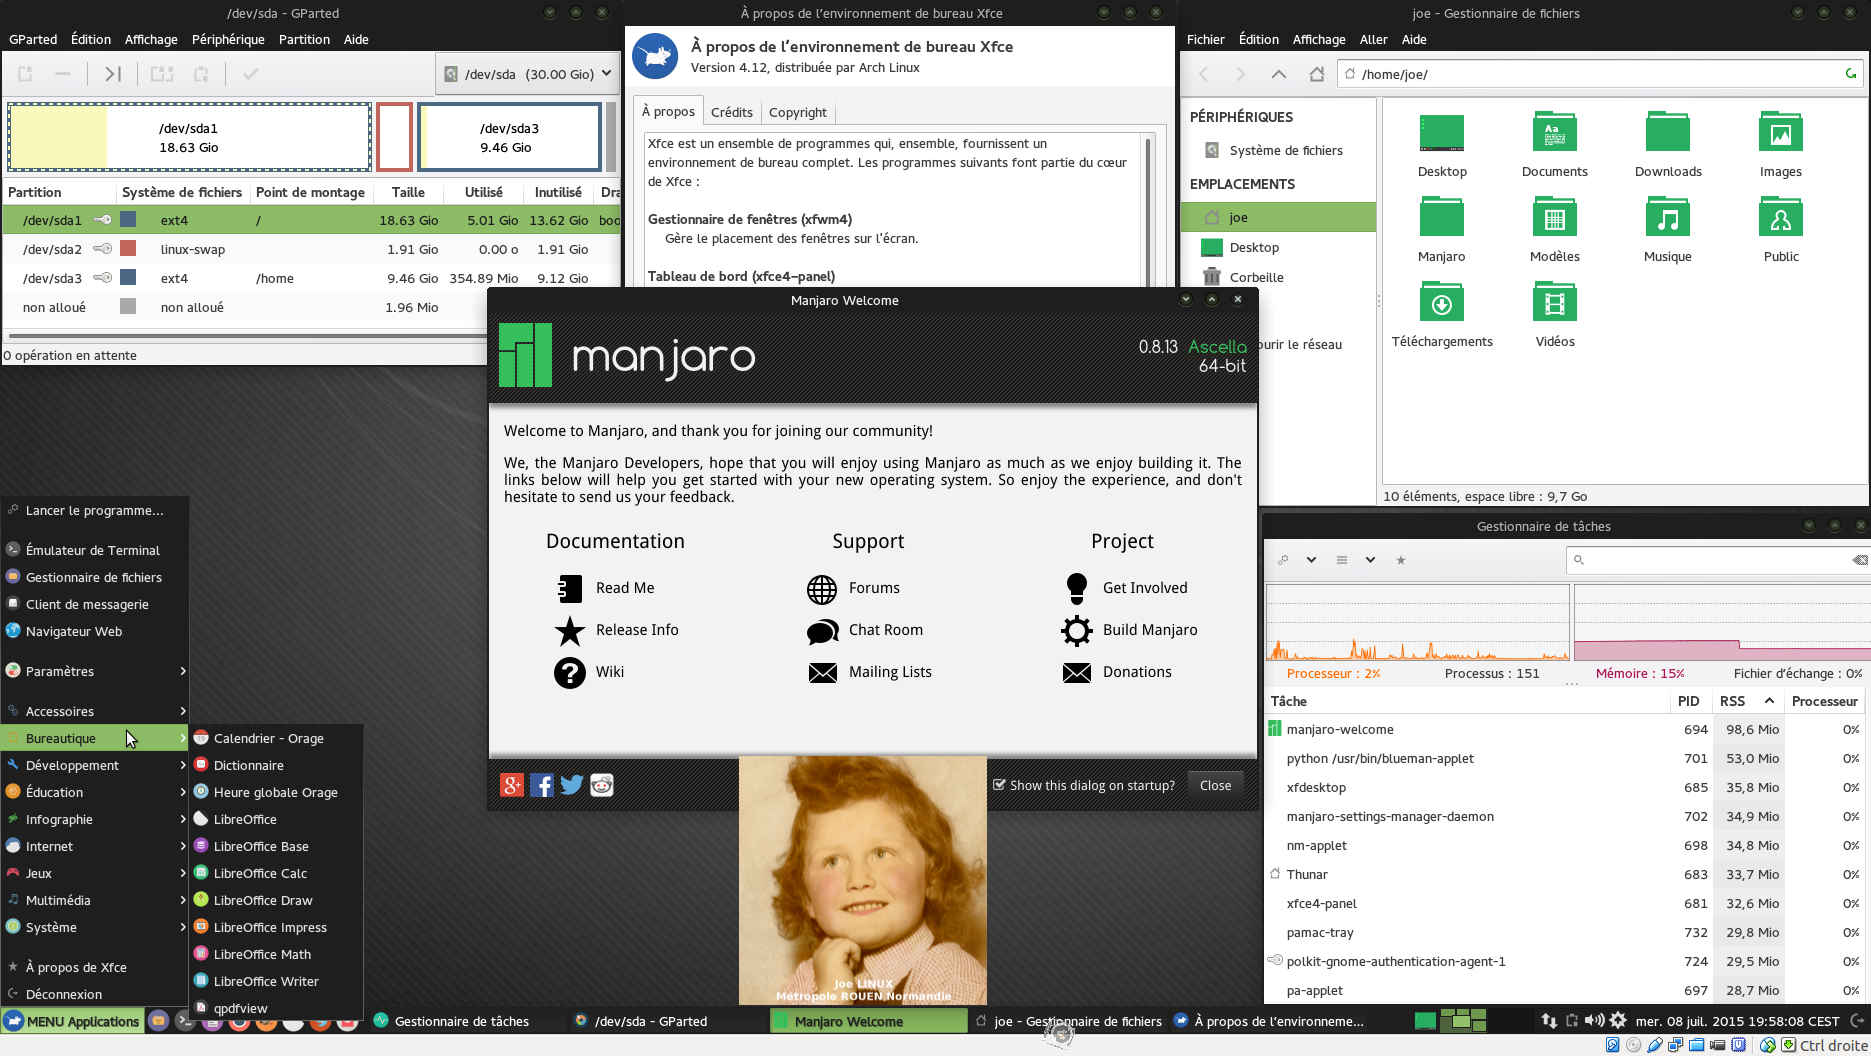Apply all operations in GParted toolbar
The height and width of the screenshot is (1056, 1871).
(x=251, y=74)
